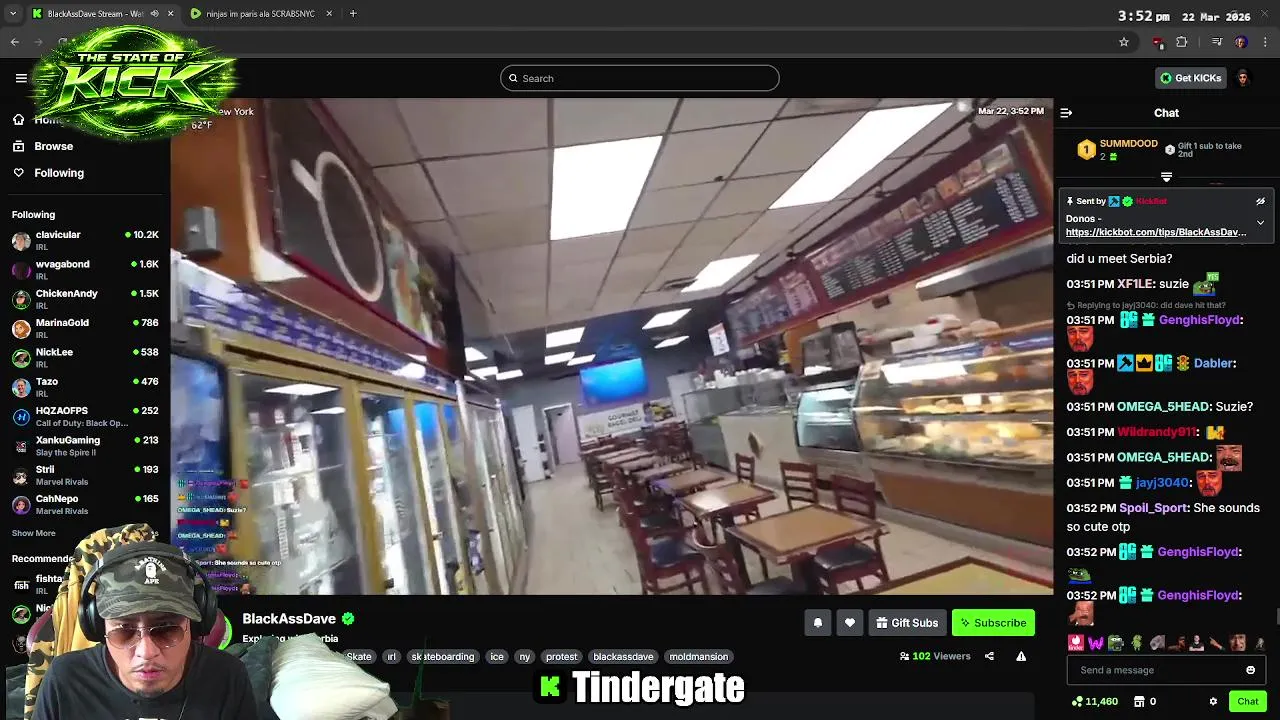Open chat settings gear icon
This screenshot has width=1280, height=720.
[x=1213, y=702]
